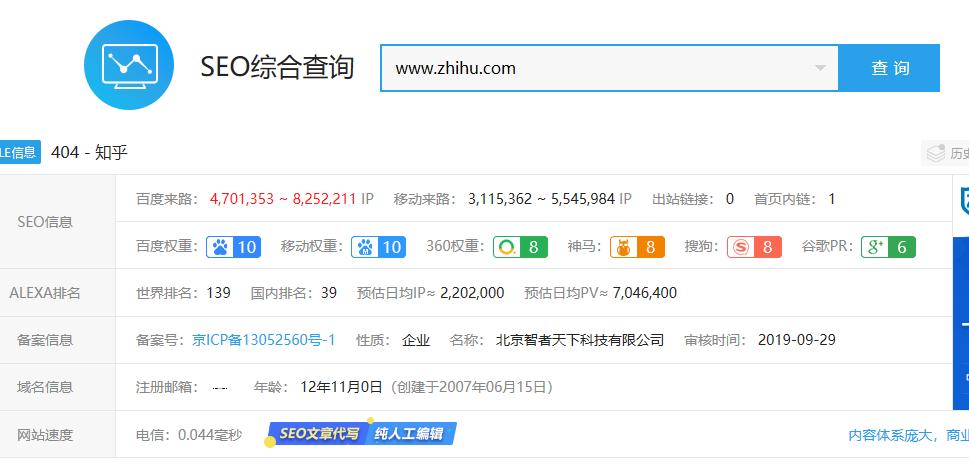969x466 pixels.
Task: Click the 预估日均IP value 2,202,000
Action: [x=472, y=293]
